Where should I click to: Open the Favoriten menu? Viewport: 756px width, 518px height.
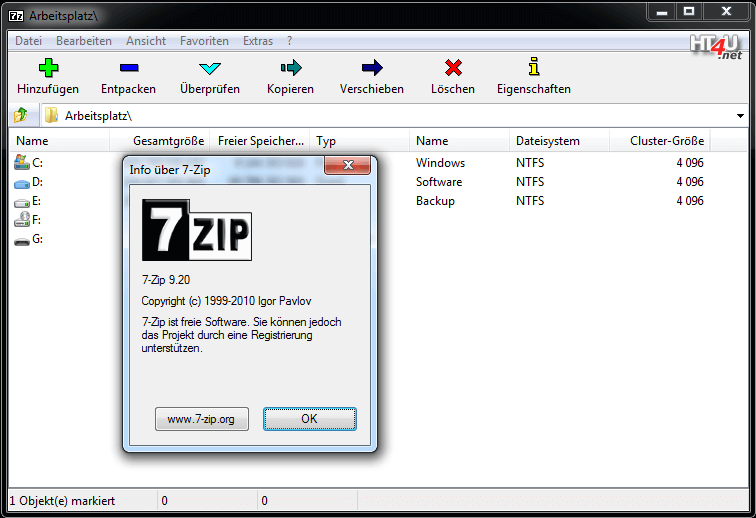(204, 41)
